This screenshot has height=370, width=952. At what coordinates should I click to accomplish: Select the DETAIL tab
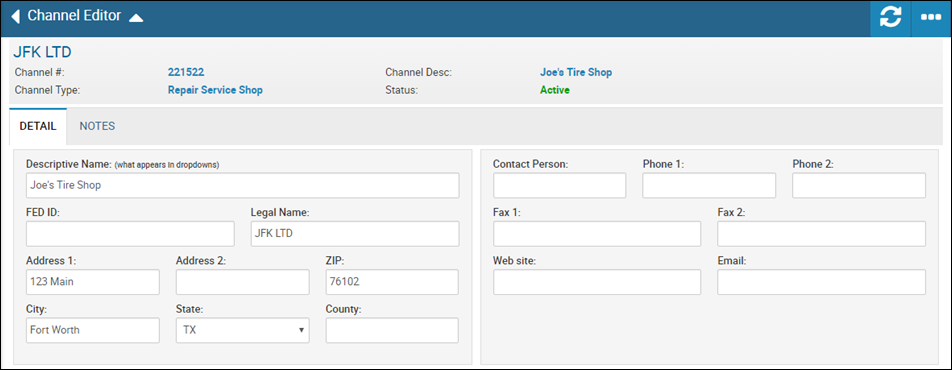coord(38,126)
